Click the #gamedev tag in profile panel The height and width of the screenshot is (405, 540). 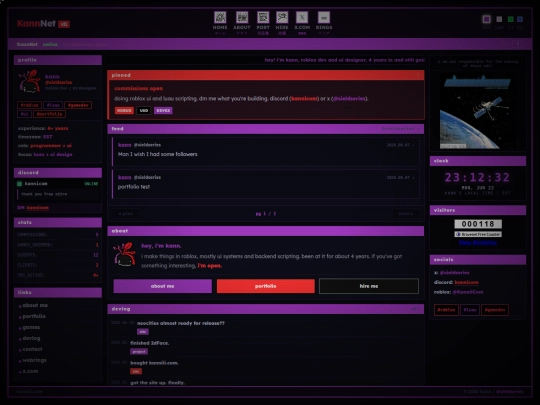(78, 105)
